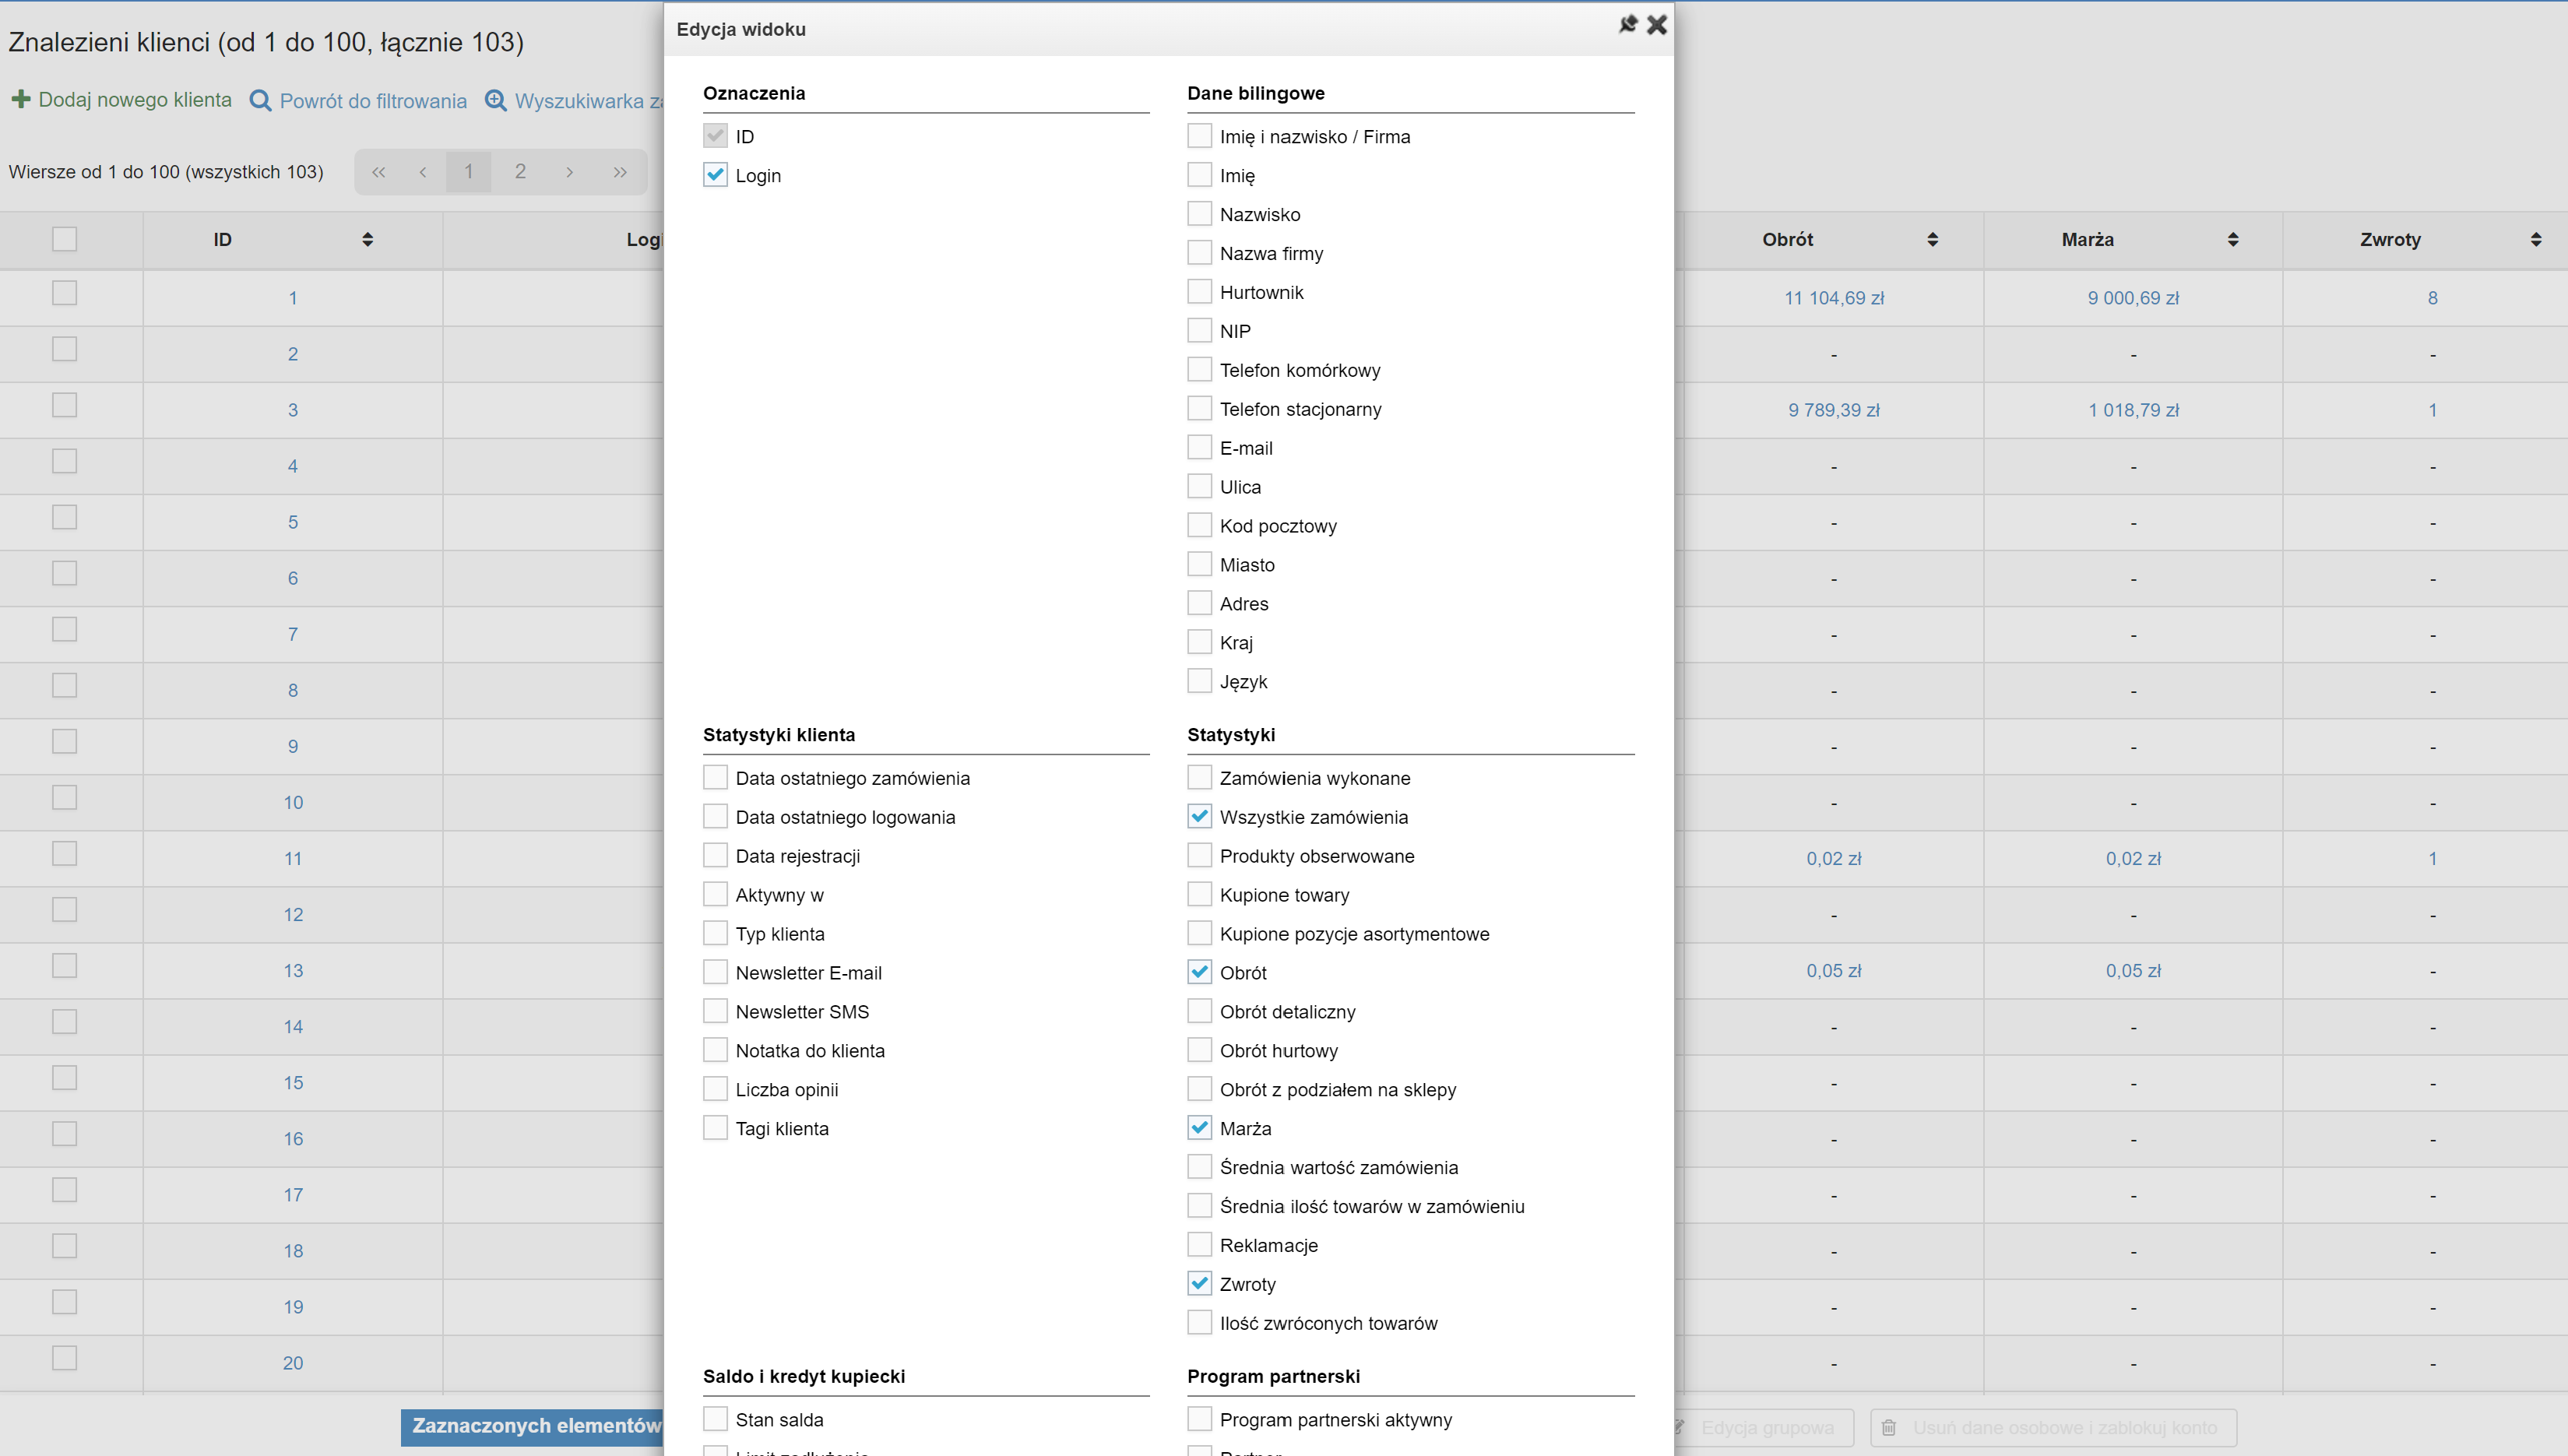Jump to the last page with double-right arrows
2568x1456 pixels.
[x=620, y=172]
